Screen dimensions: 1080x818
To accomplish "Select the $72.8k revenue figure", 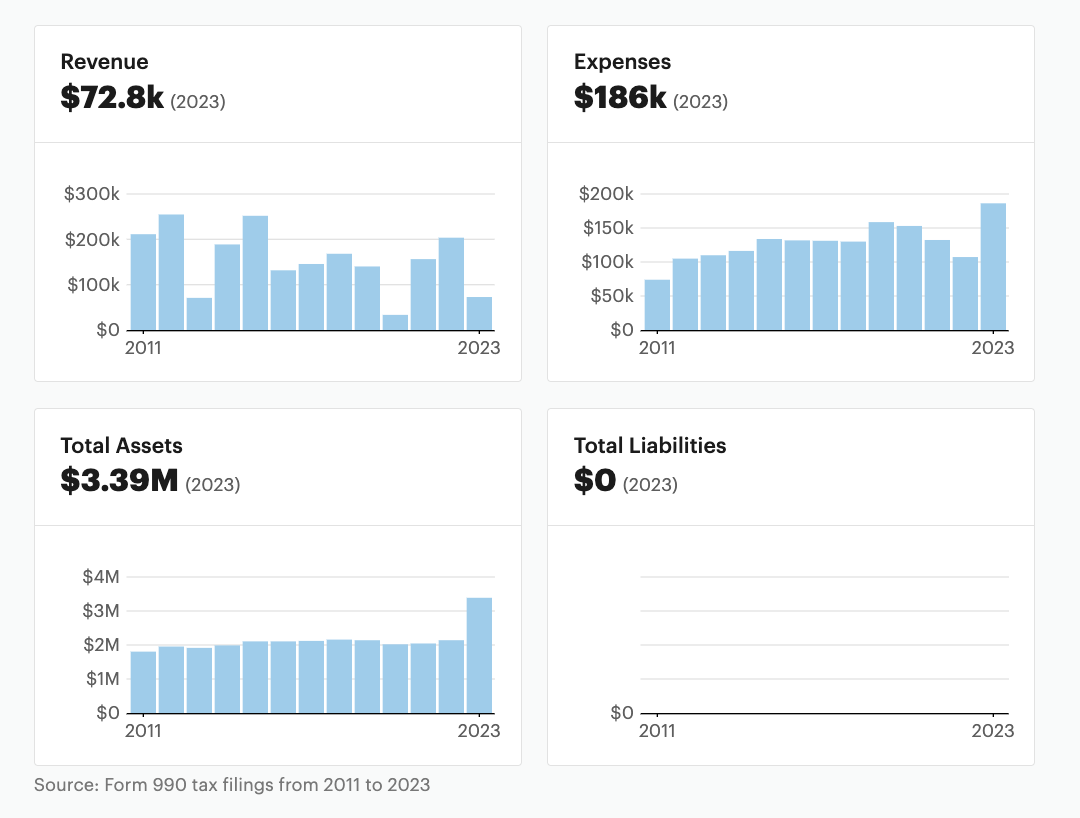I will tap(112, 97).
